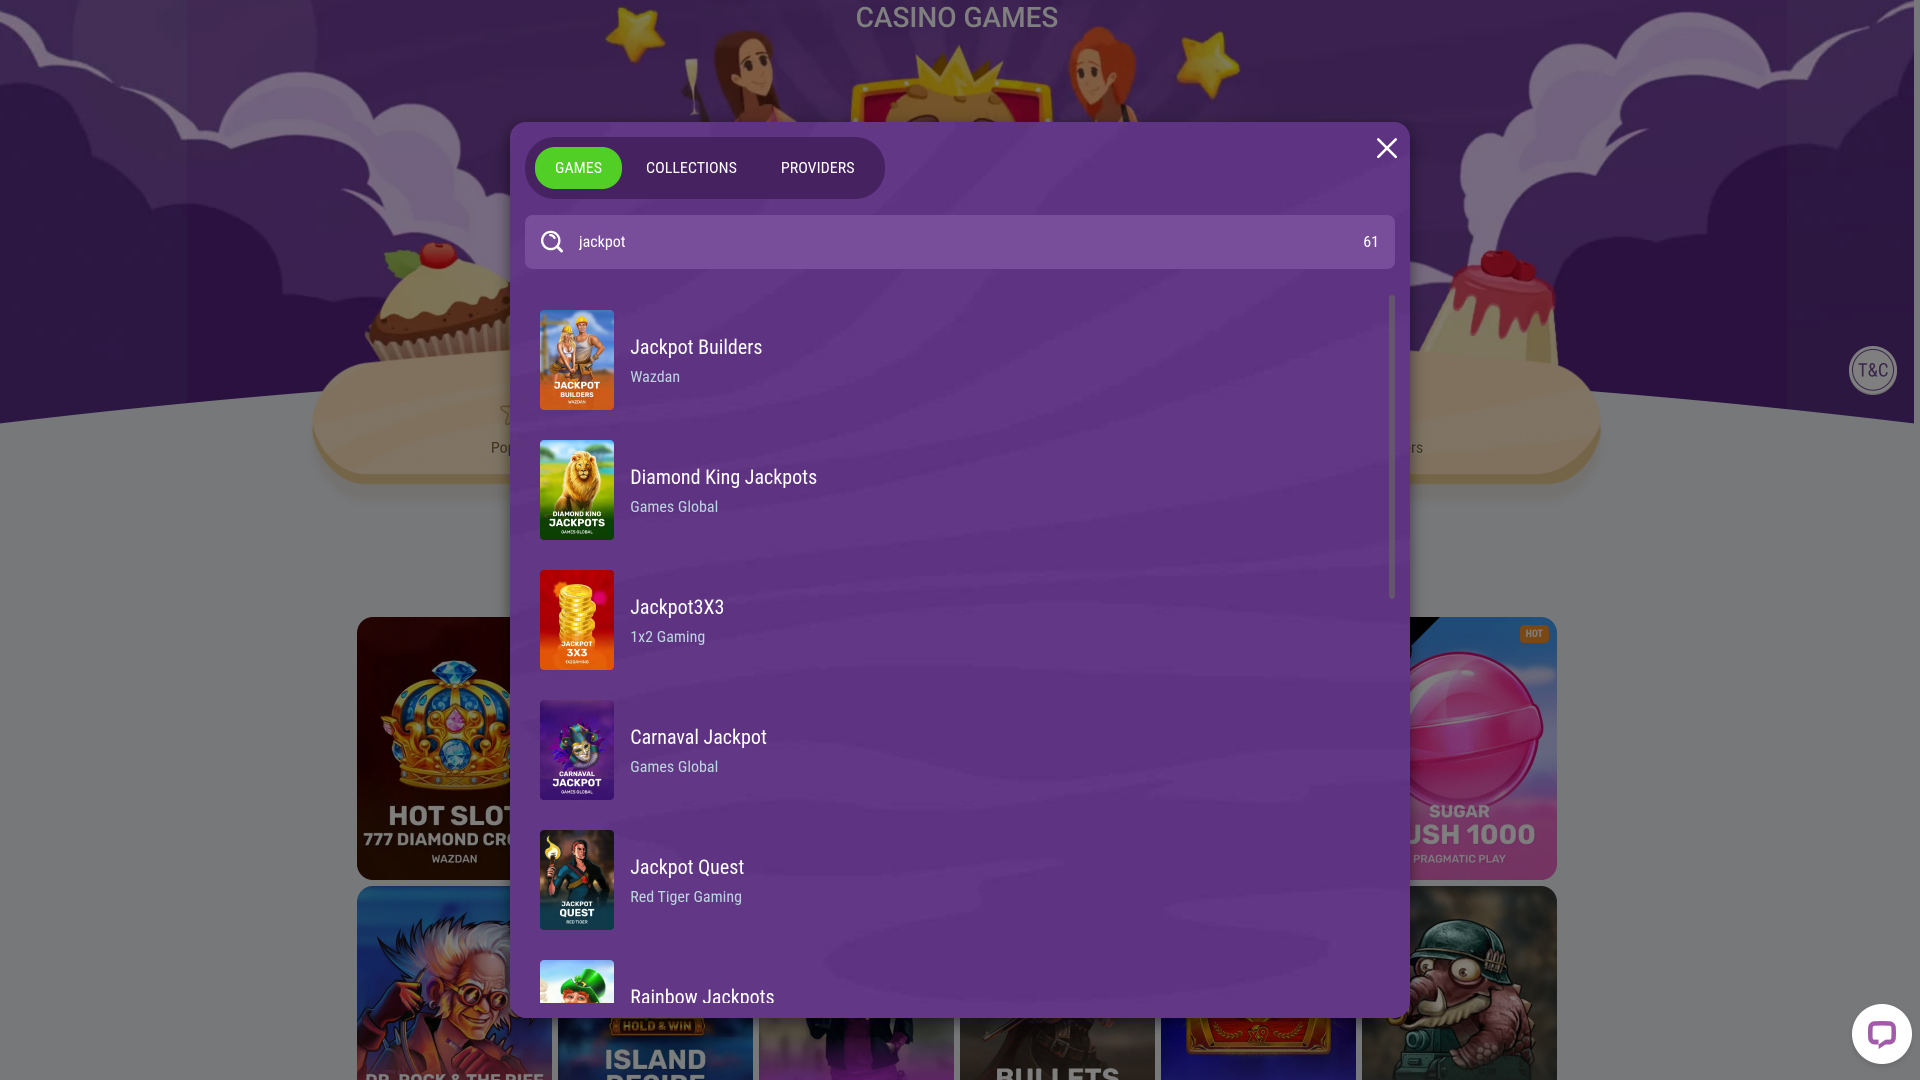Select the Games tab
Screen dimensions: 1920x1080
(578, 168)
